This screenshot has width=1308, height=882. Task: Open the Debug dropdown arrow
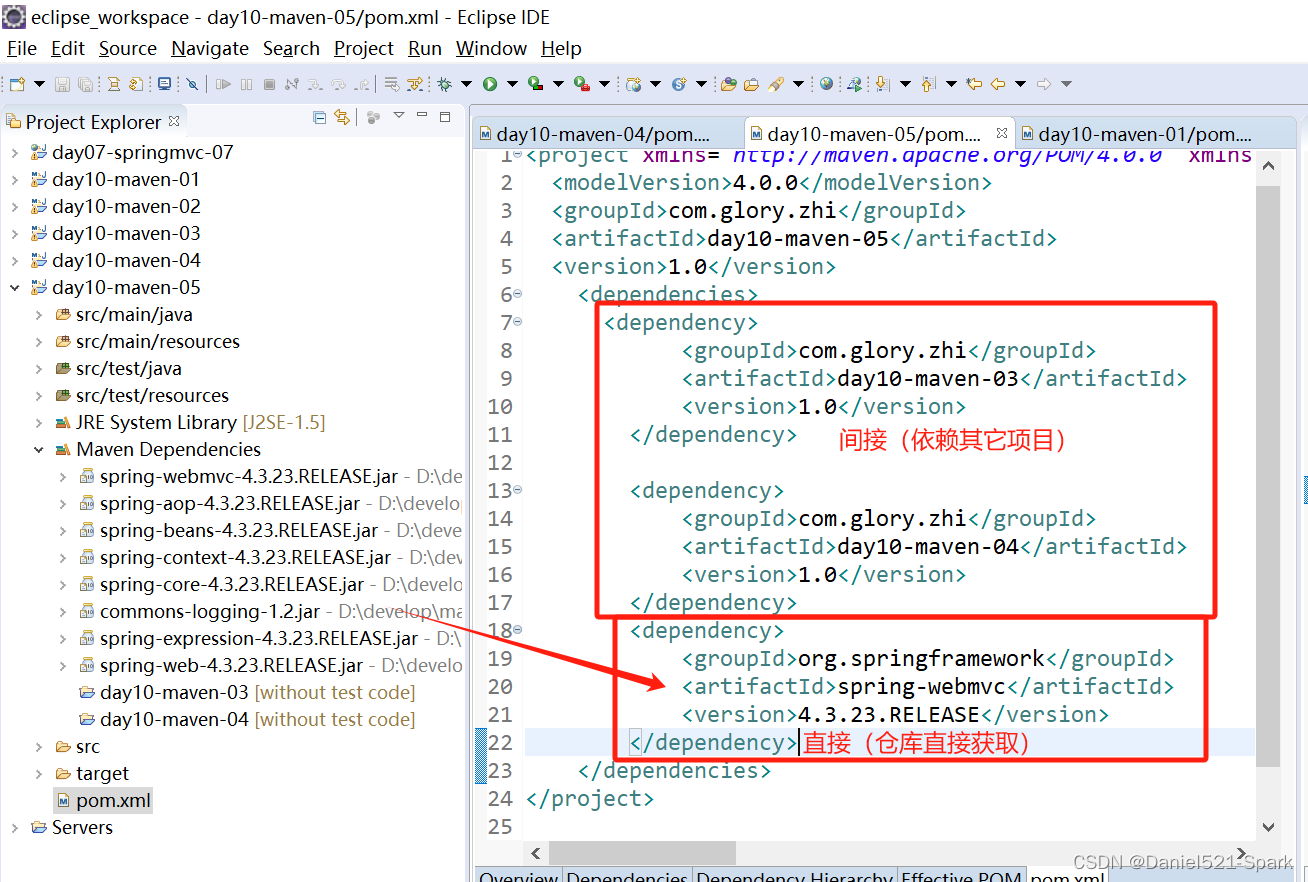coord(466,84)
